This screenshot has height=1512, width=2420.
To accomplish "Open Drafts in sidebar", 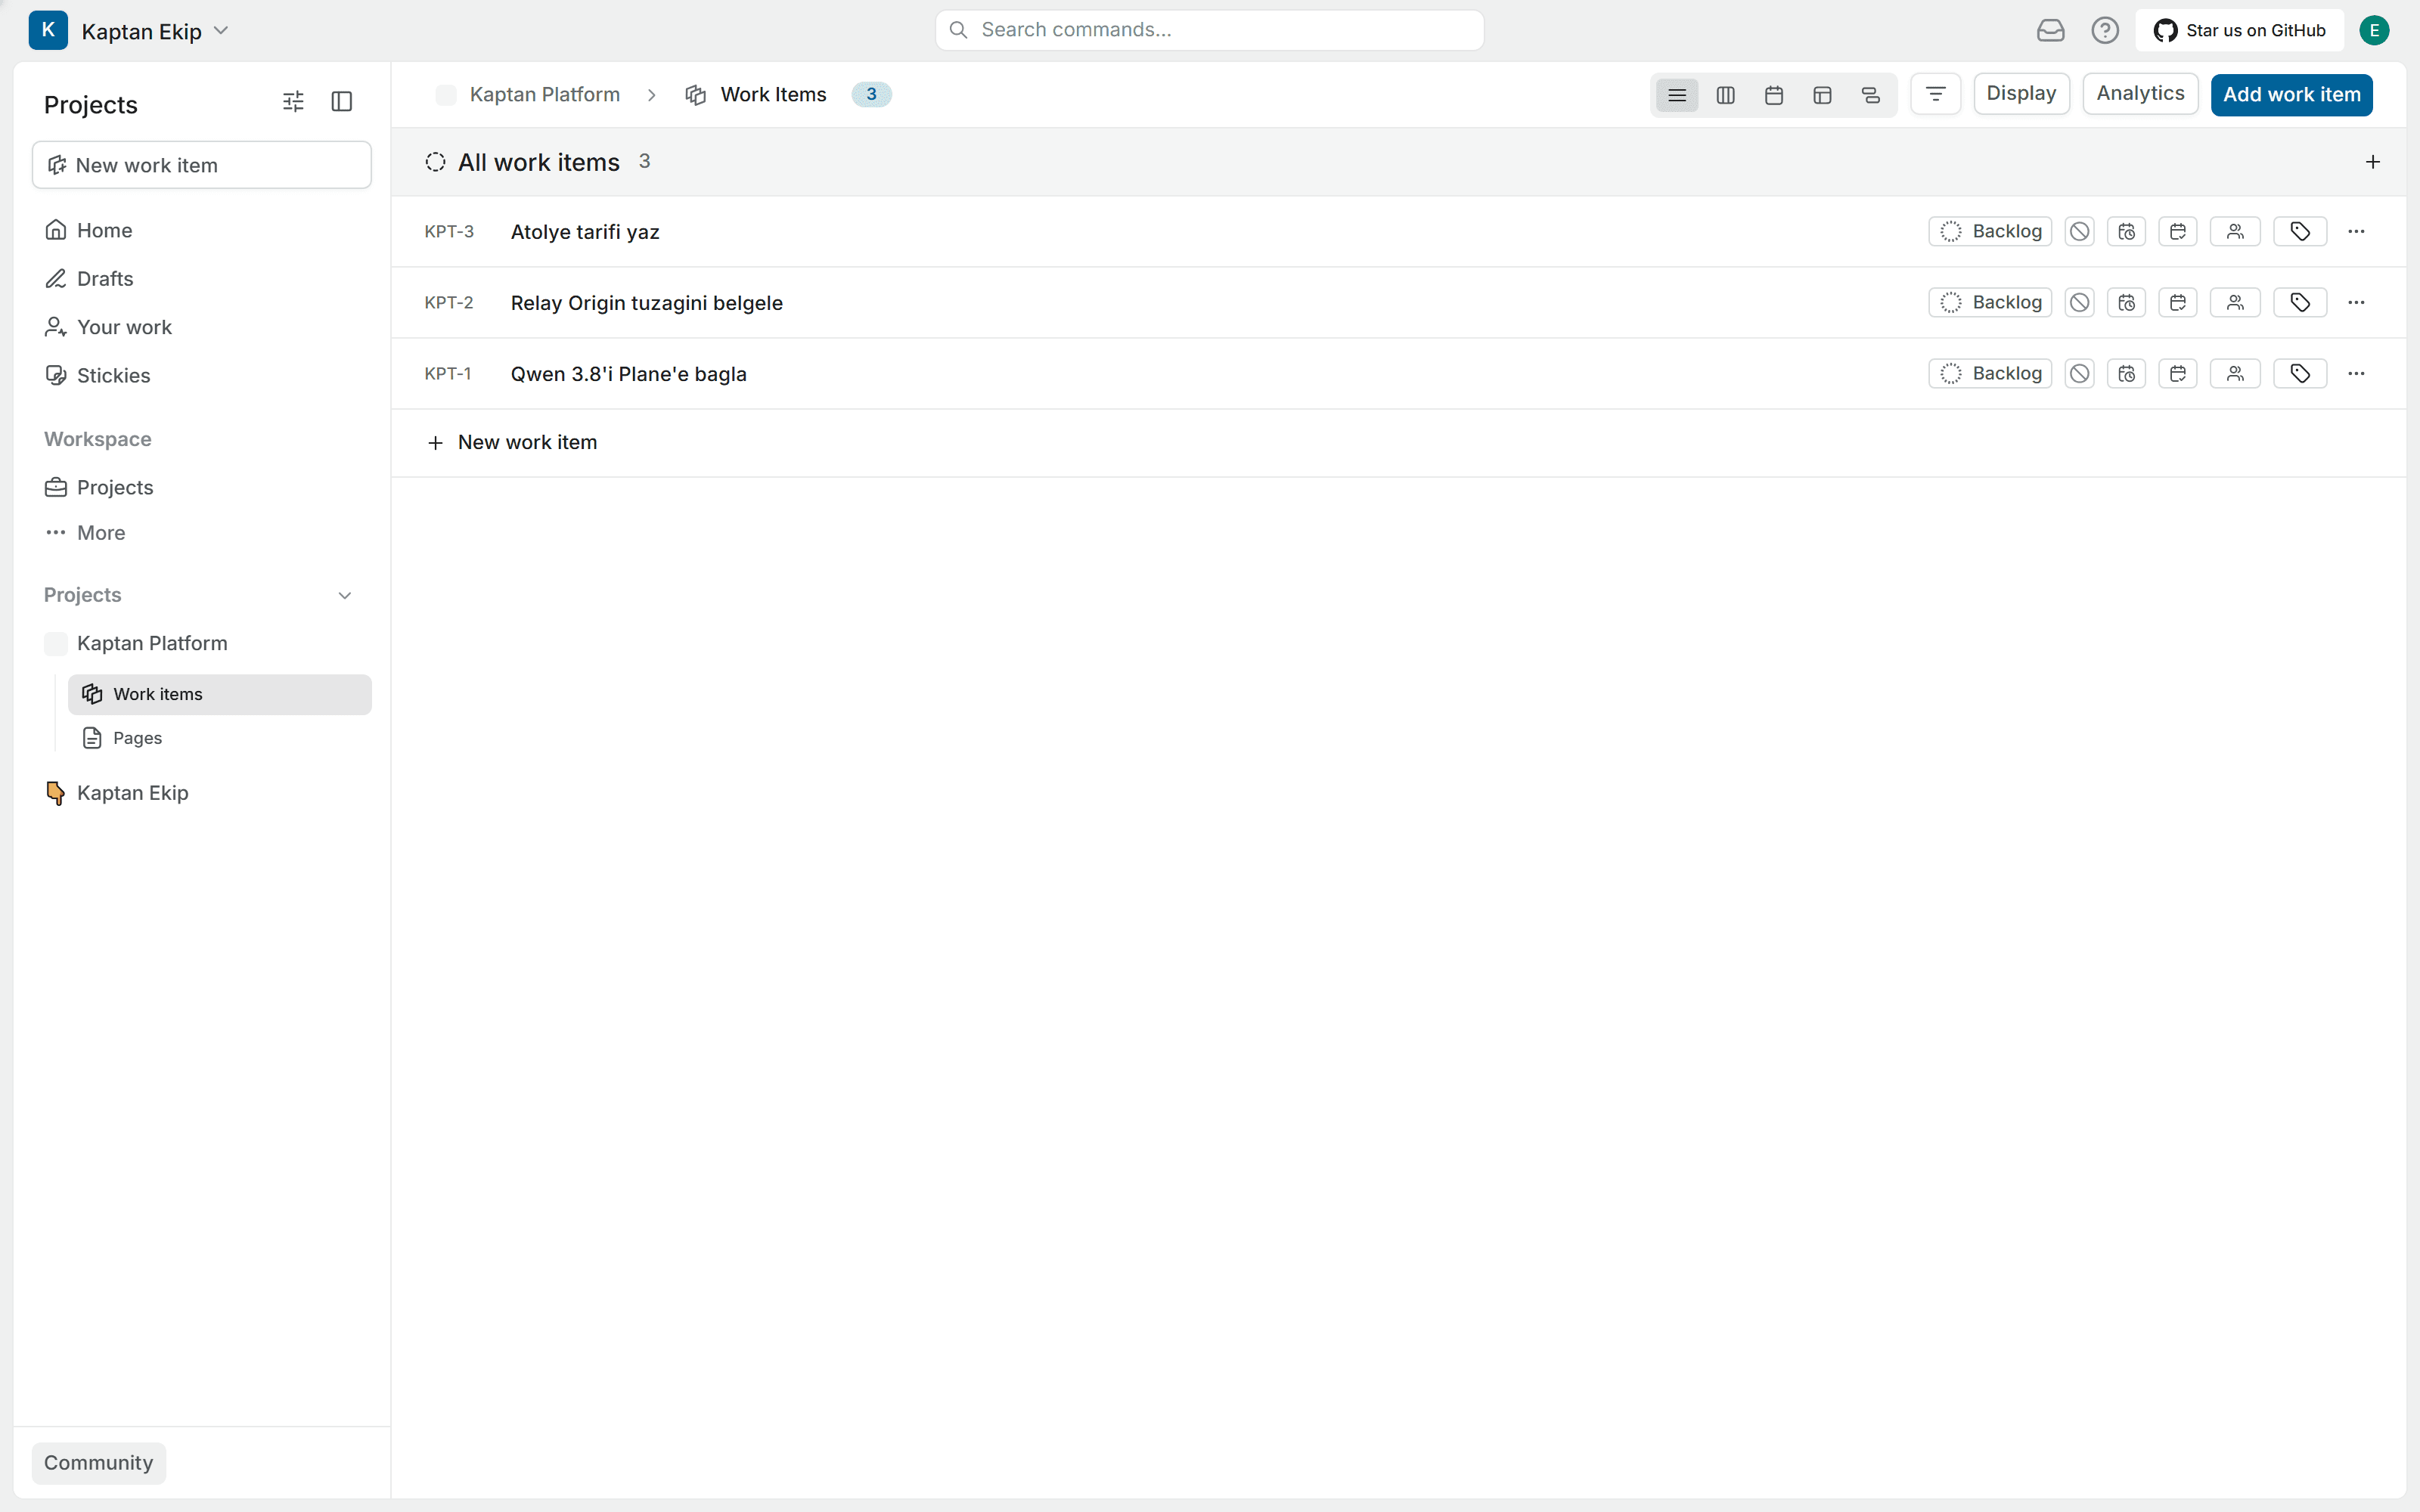I will (x=202, y=278).
